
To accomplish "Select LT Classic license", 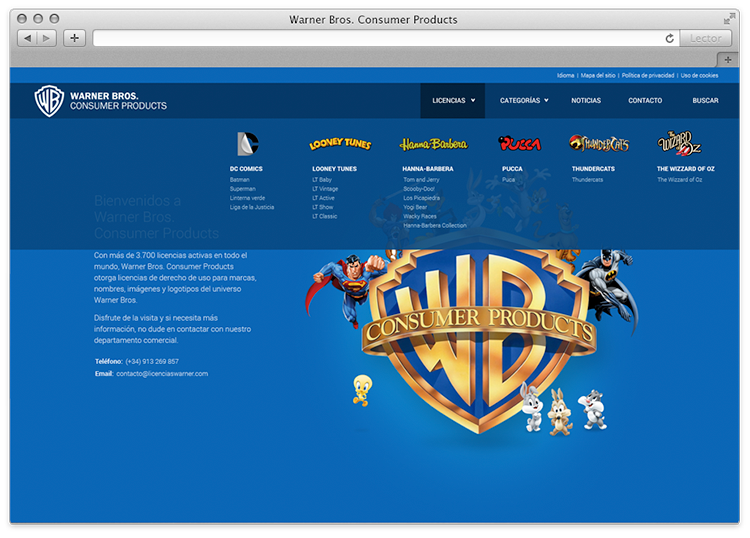I will click(x=325, y=216).
